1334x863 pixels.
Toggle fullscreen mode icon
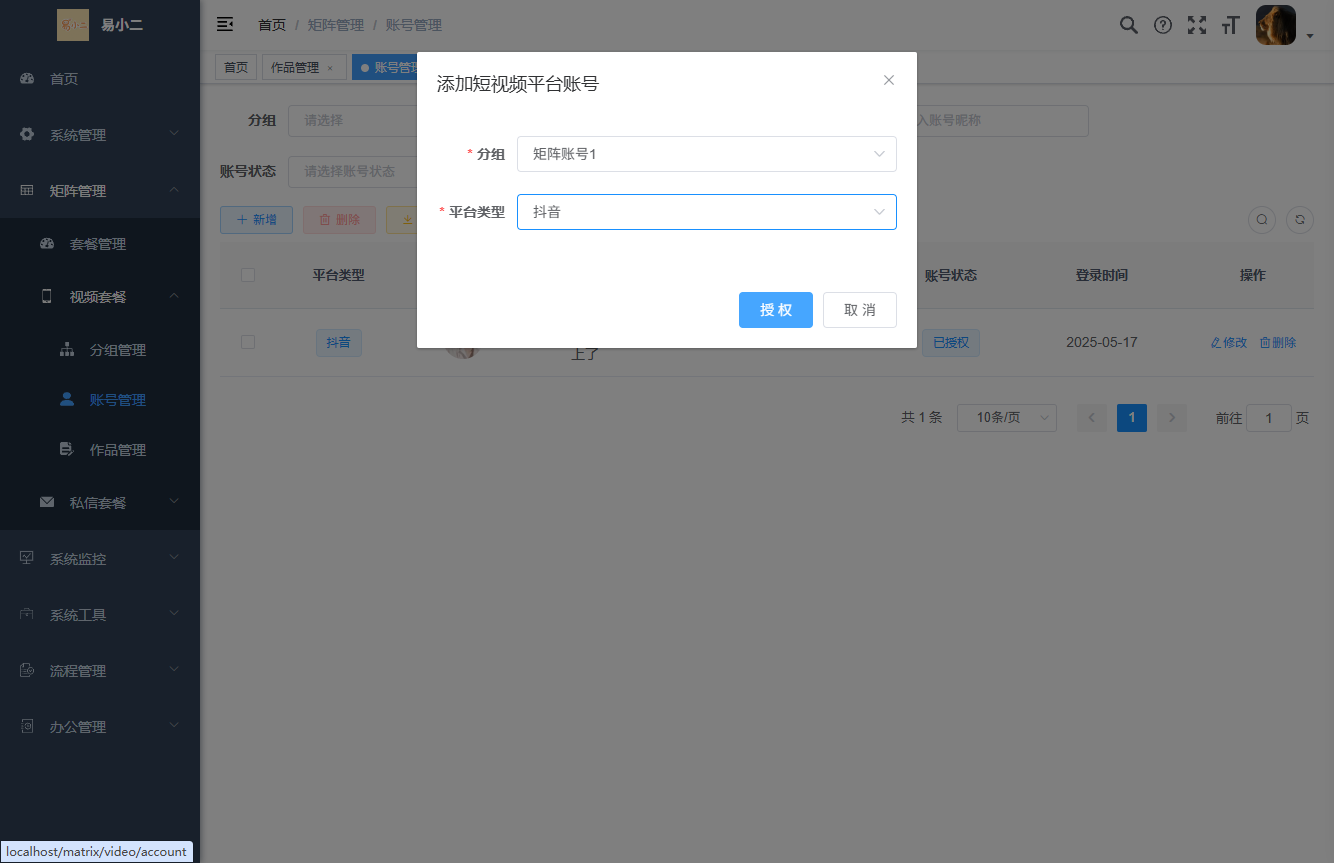(x=1196, y=25)
